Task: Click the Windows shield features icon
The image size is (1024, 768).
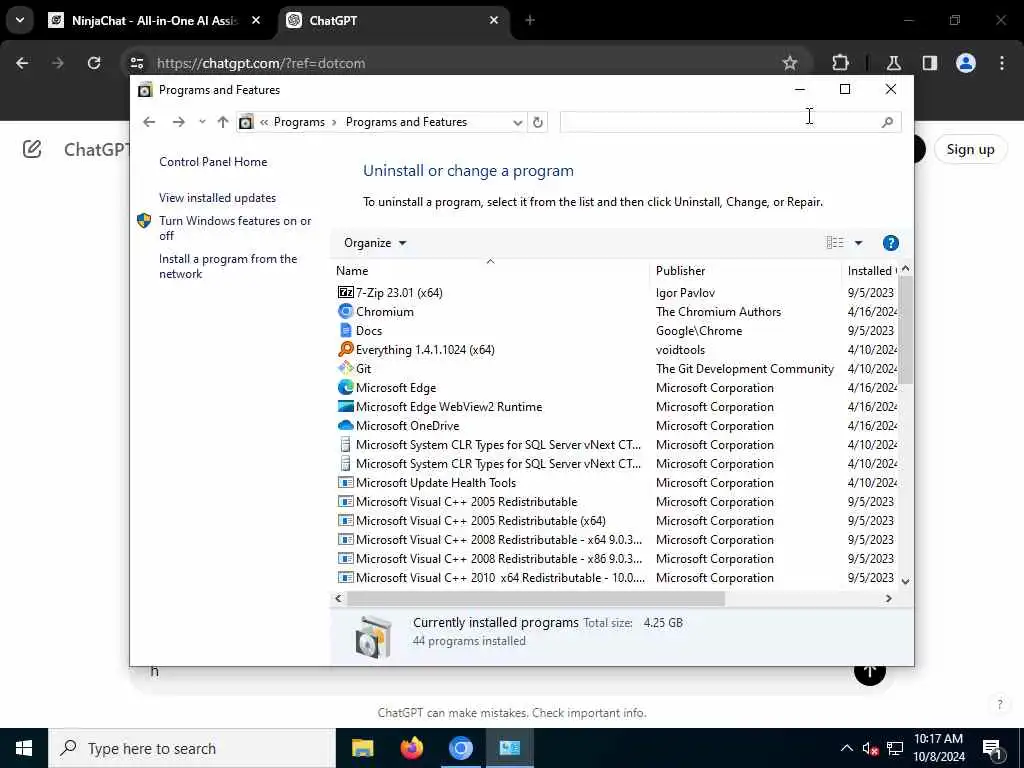Action: point(144,221)
